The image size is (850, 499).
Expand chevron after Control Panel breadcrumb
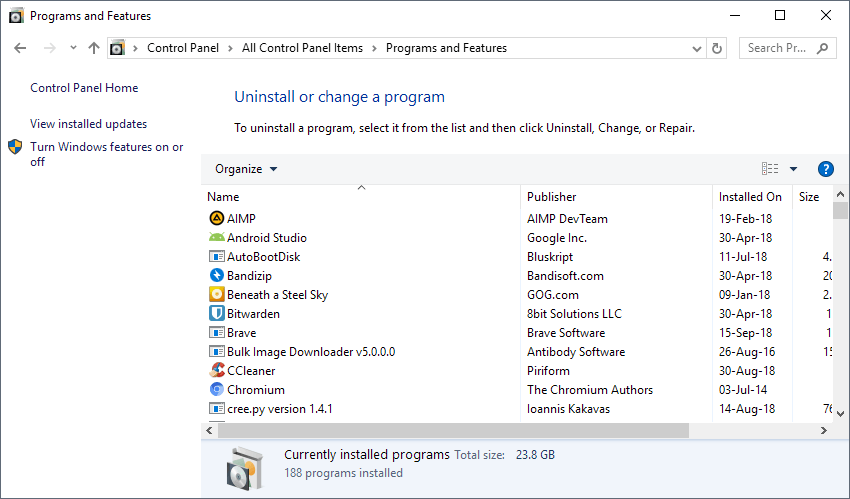[230, 48]
